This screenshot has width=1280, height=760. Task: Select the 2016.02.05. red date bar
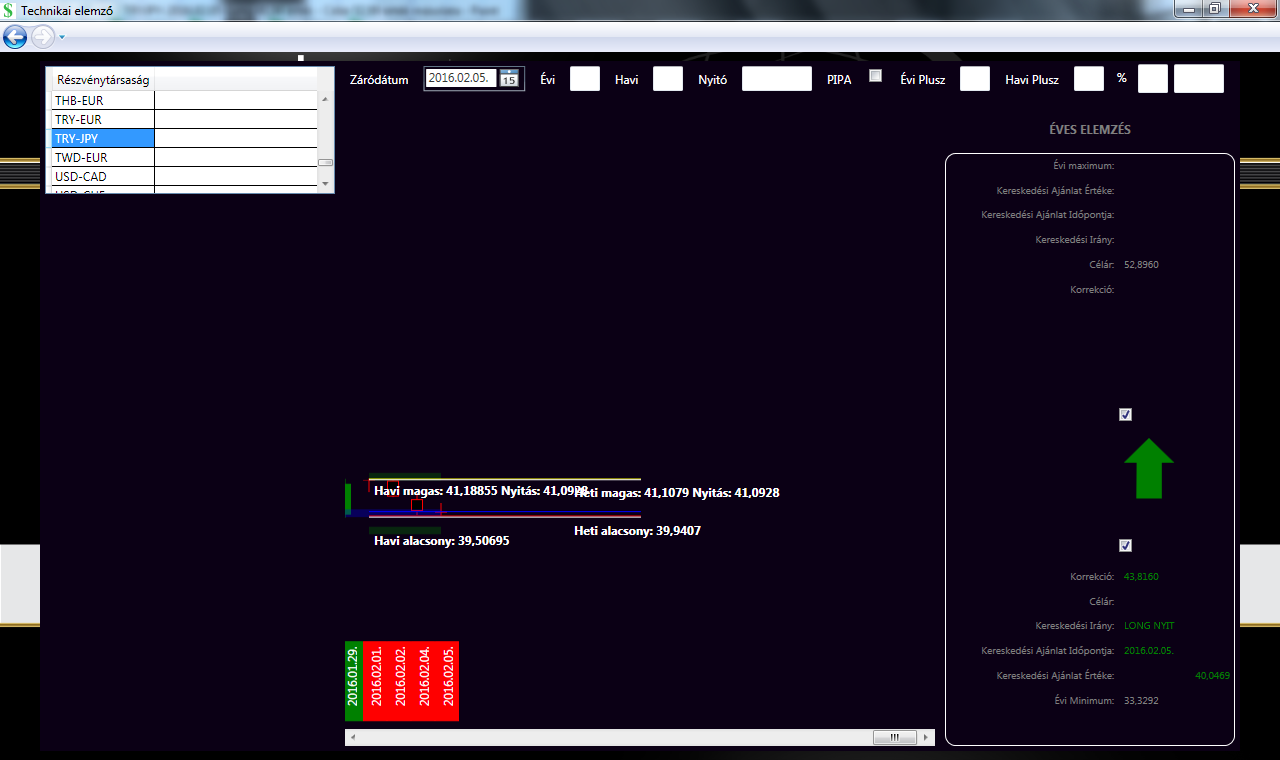(x=449, y=681)
